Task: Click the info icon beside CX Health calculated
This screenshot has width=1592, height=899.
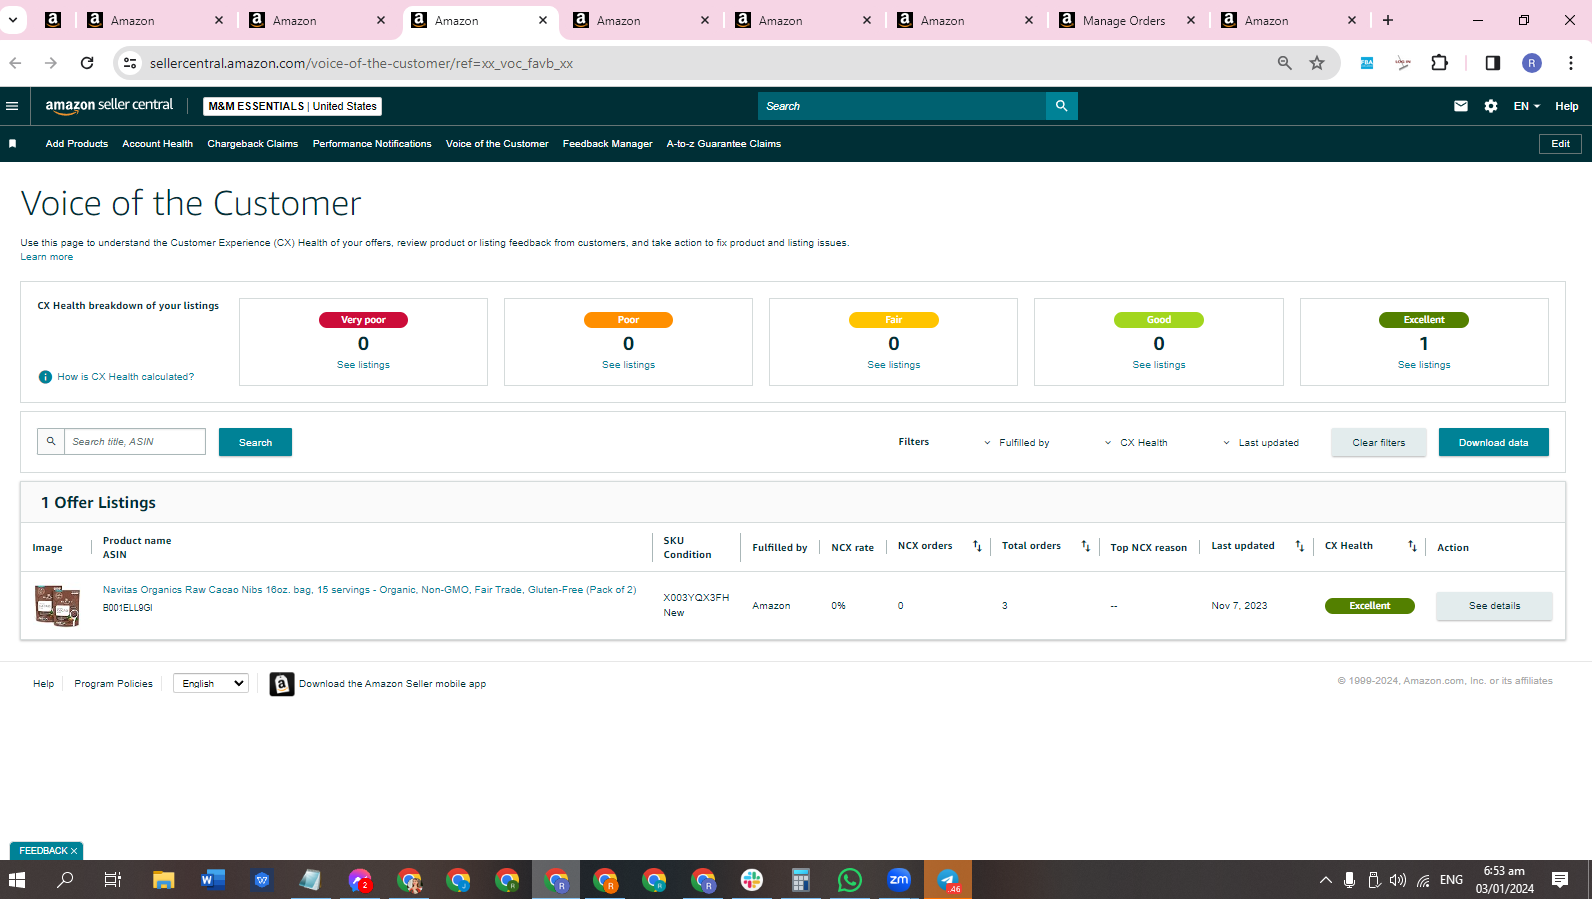Action: [x=45, y=377]
